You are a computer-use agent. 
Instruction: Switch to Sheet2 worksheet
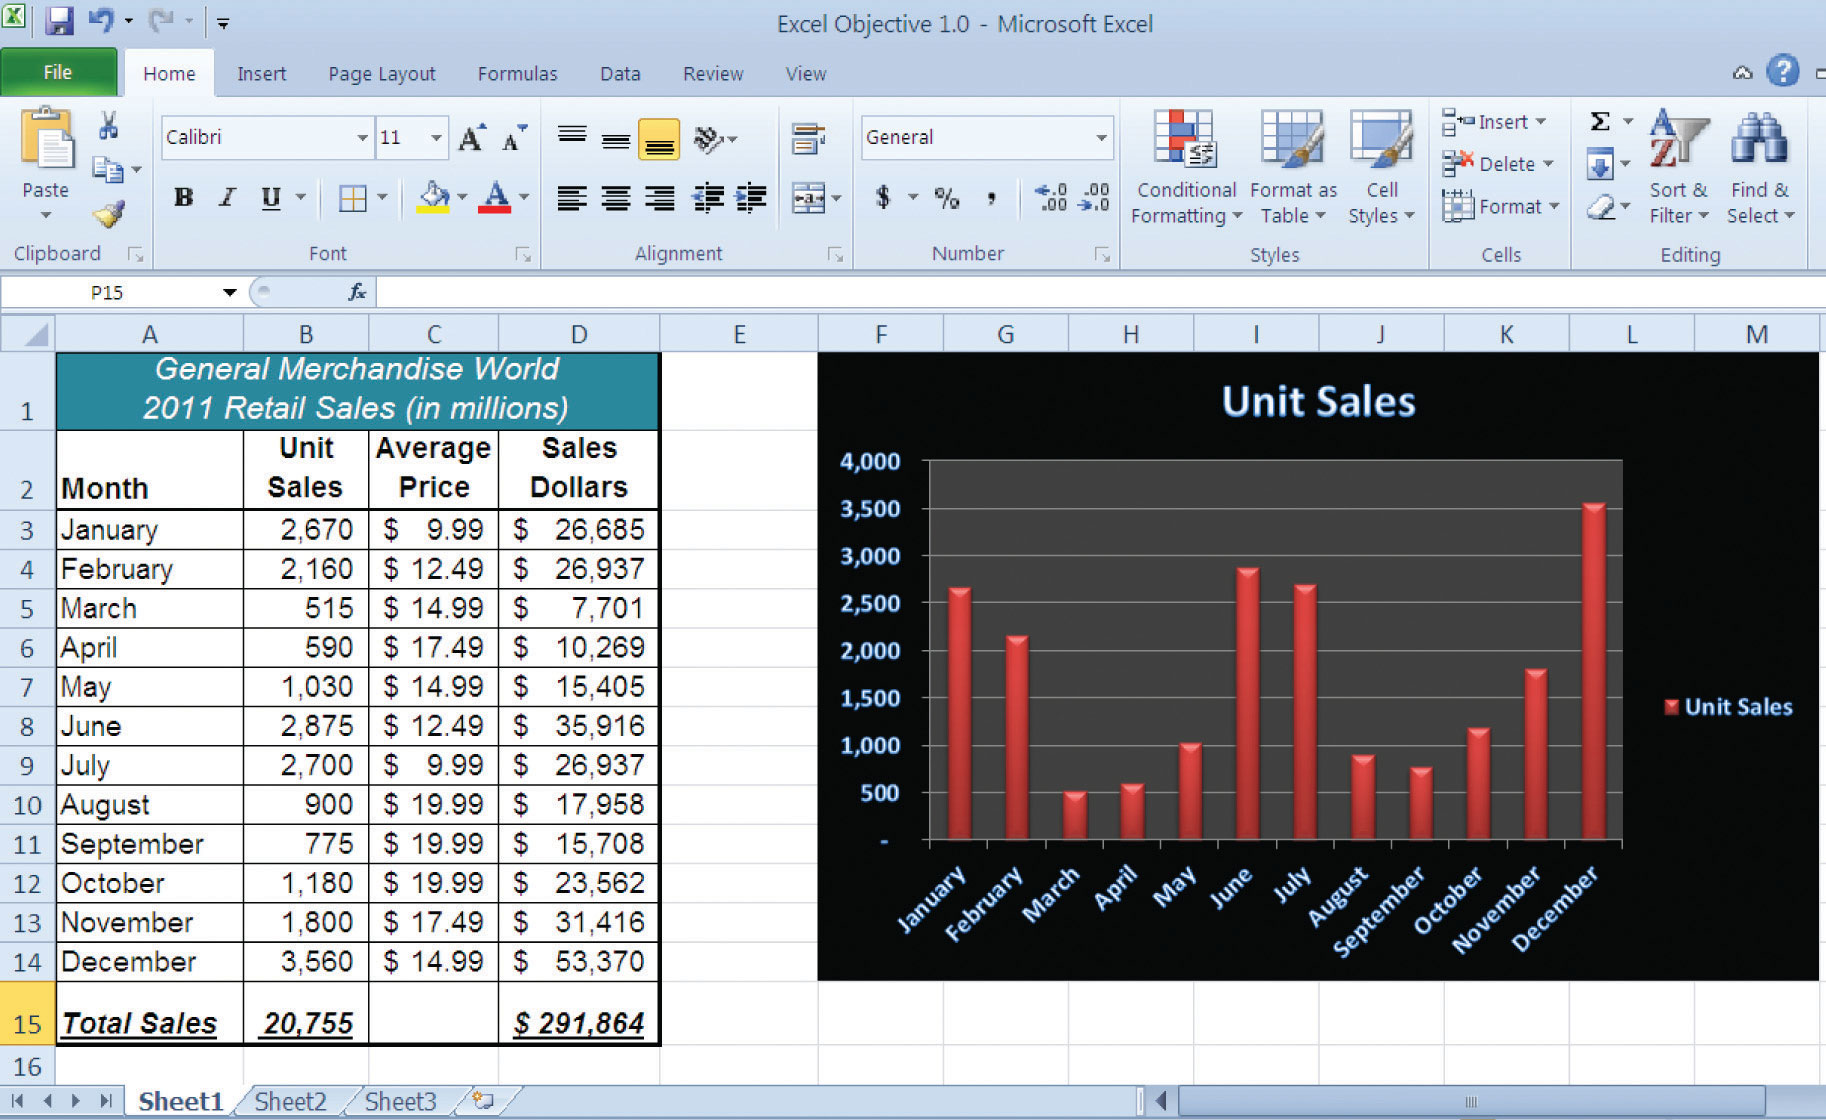tap(290, 1101)
